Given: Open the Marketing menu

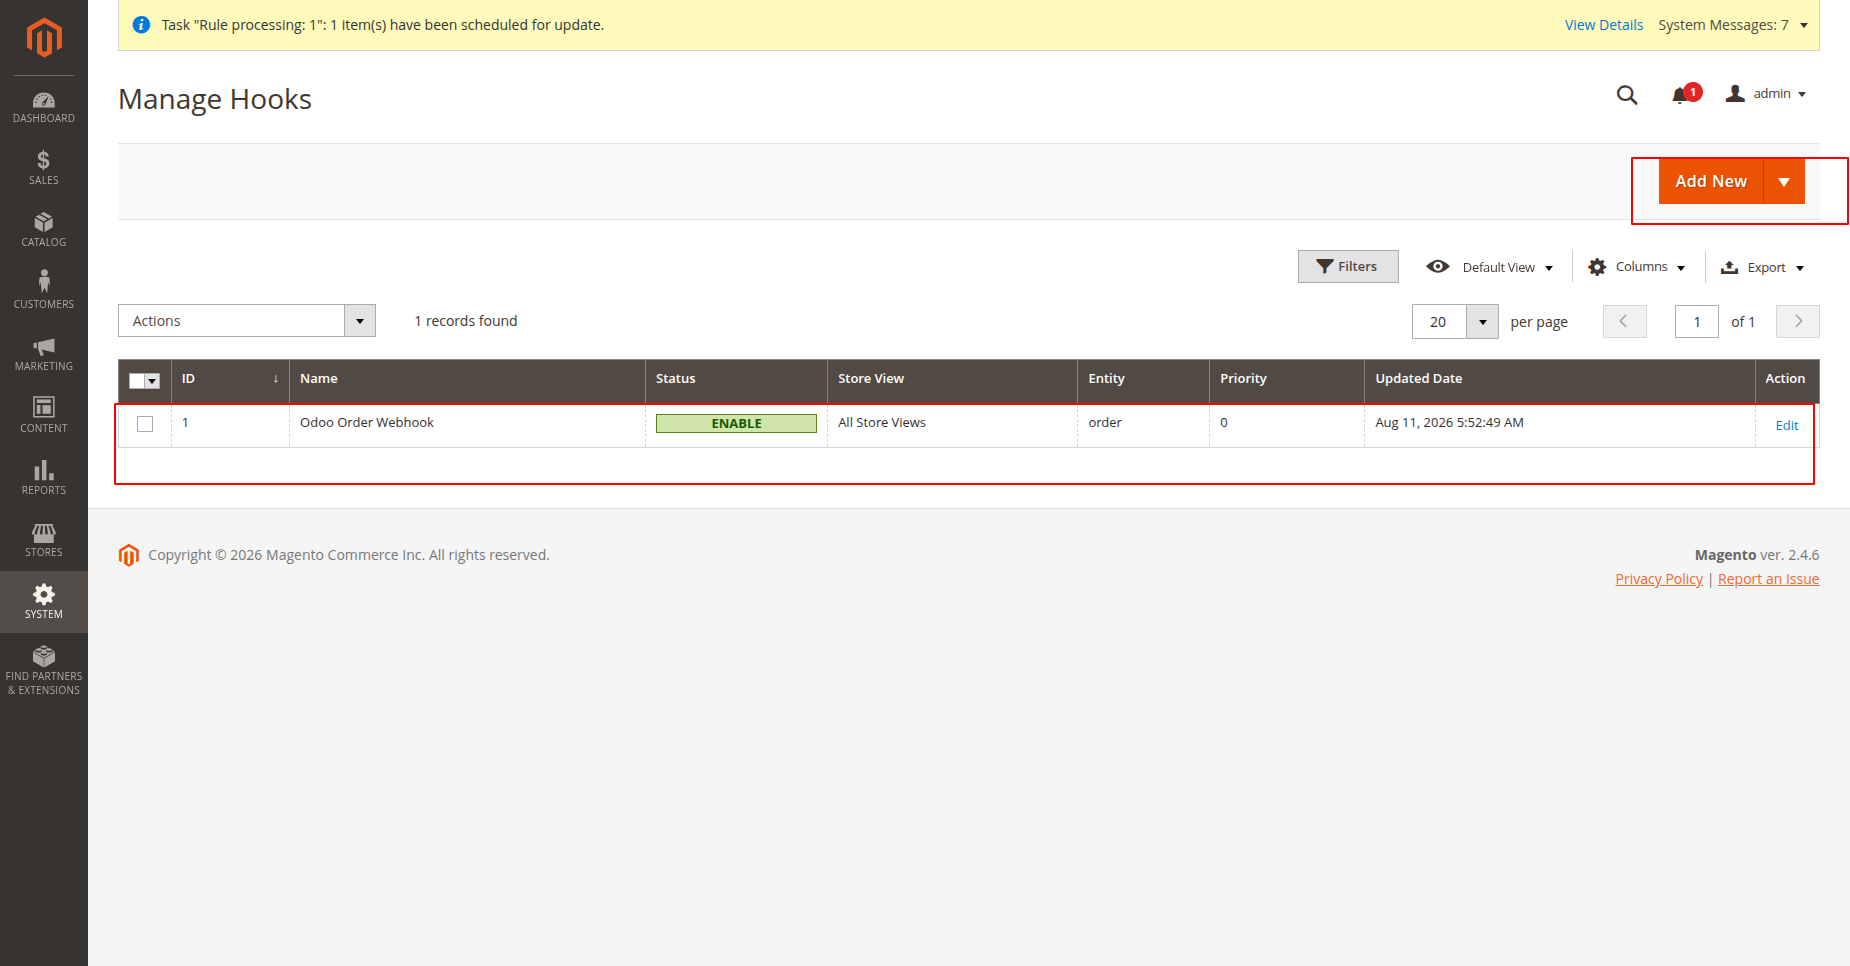Looking at the screenshot, I should (x=44, y=354).
